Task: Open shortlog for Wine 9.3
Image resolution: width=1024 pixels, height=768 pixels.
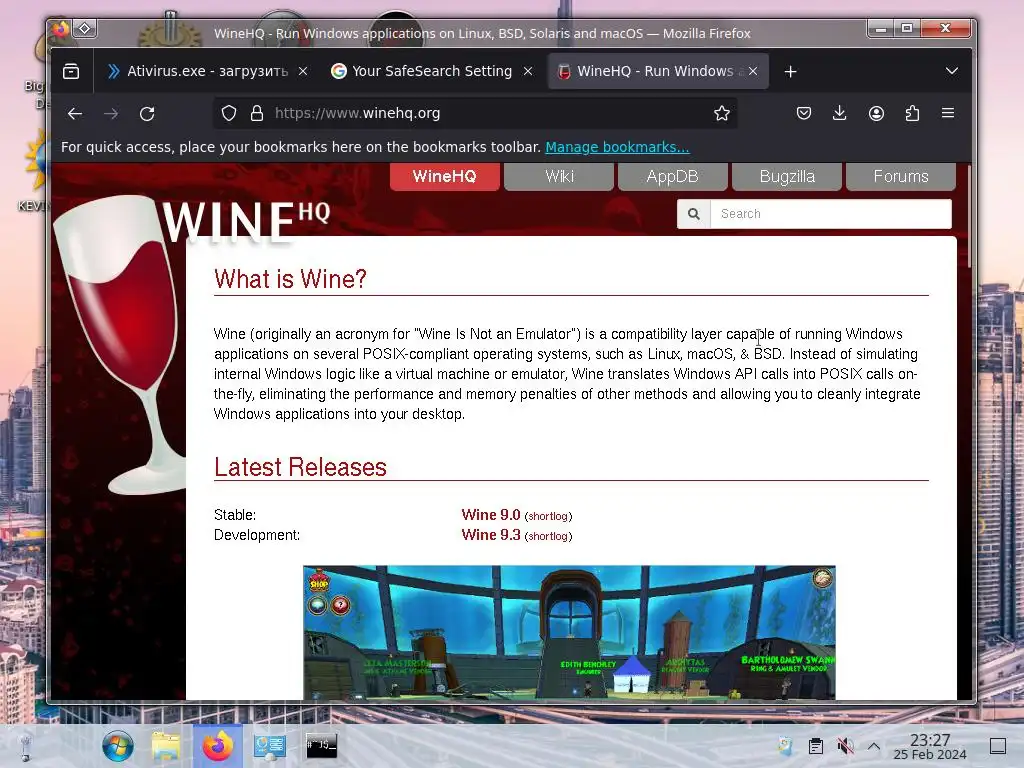Action: pyautogui.click(x=548, y=536)
